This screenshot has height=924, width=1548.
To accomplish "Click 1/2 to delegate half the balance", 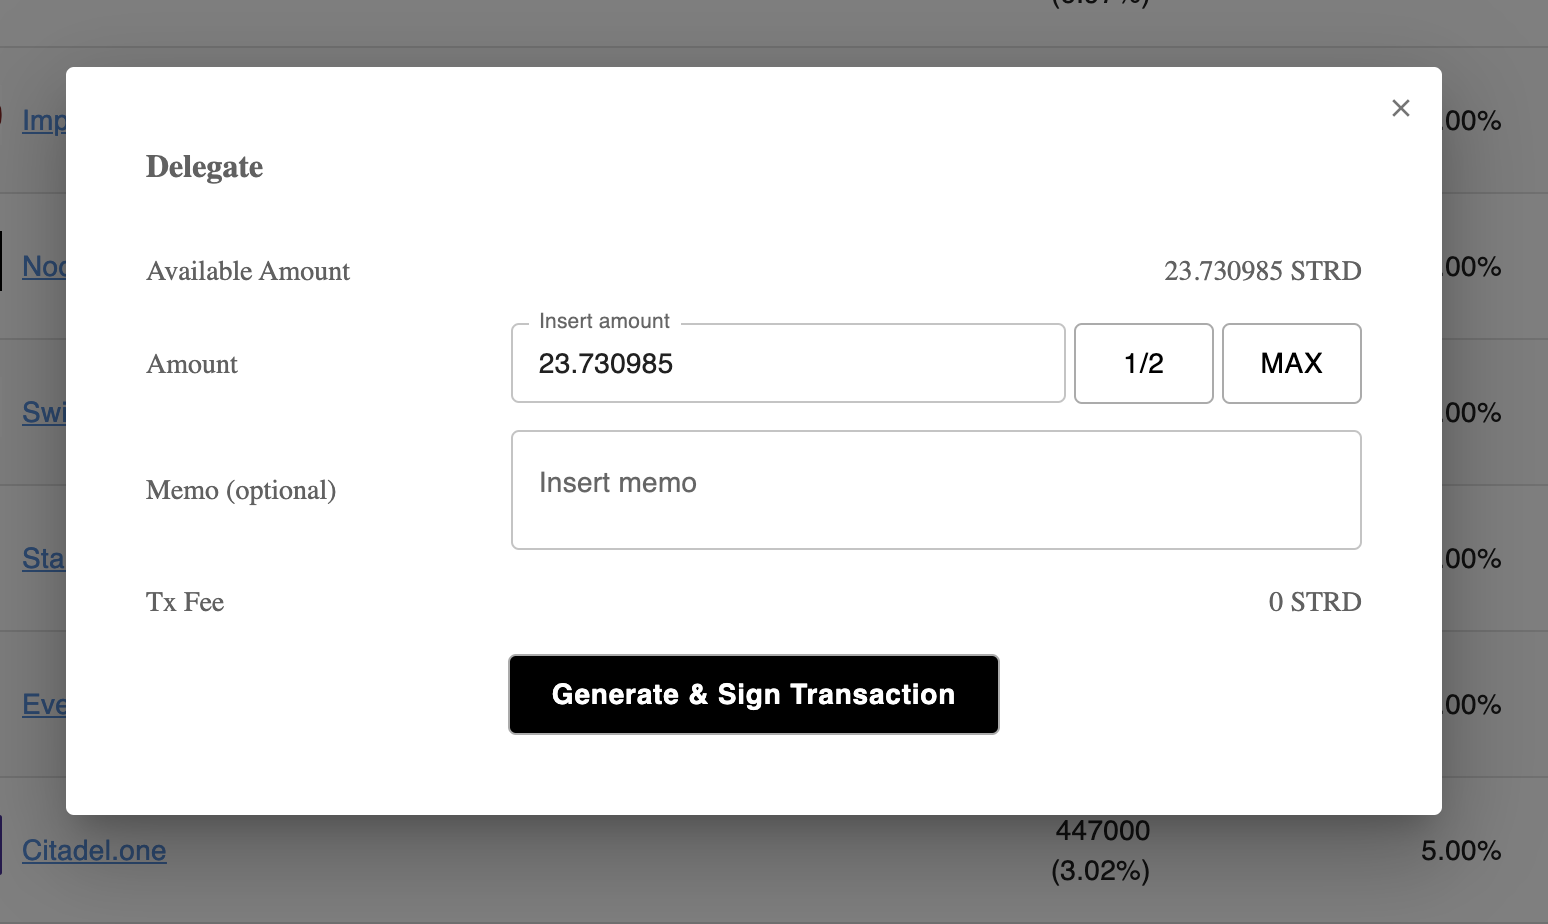I will [1143, 363].
